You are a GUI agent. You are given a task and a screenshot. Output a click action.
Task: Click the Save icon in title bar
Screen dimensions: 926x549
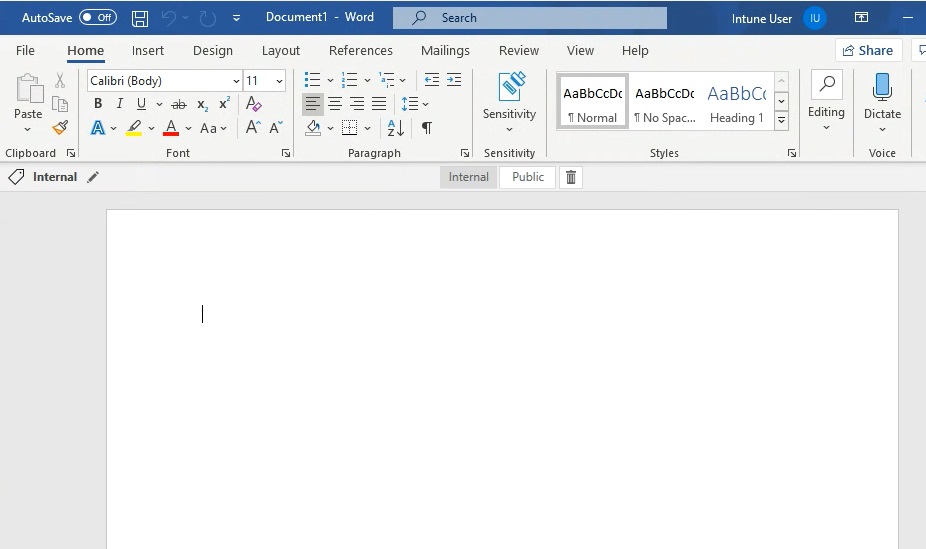pyautogui.click(x=140, y=18)
